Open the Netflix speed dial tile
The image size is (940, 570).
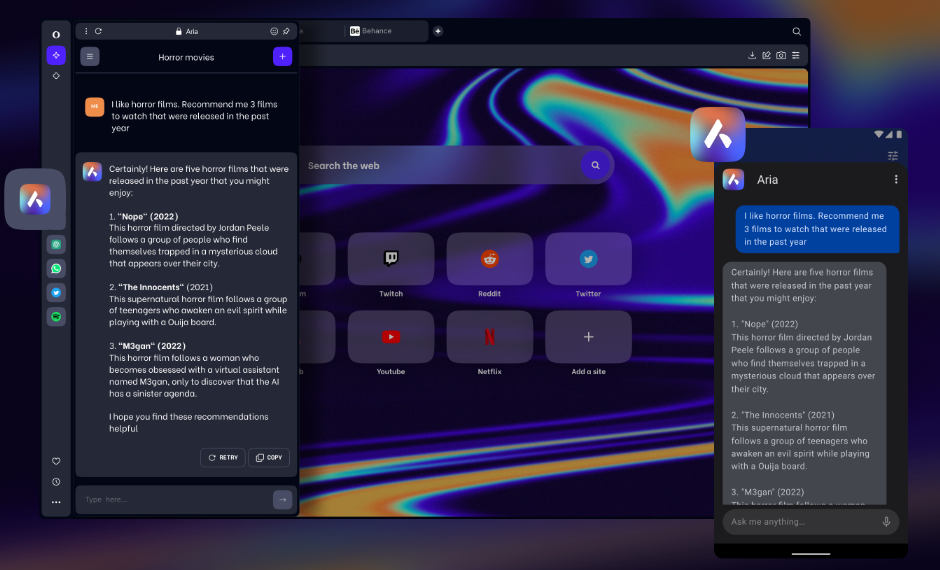(x=490, y=337)
